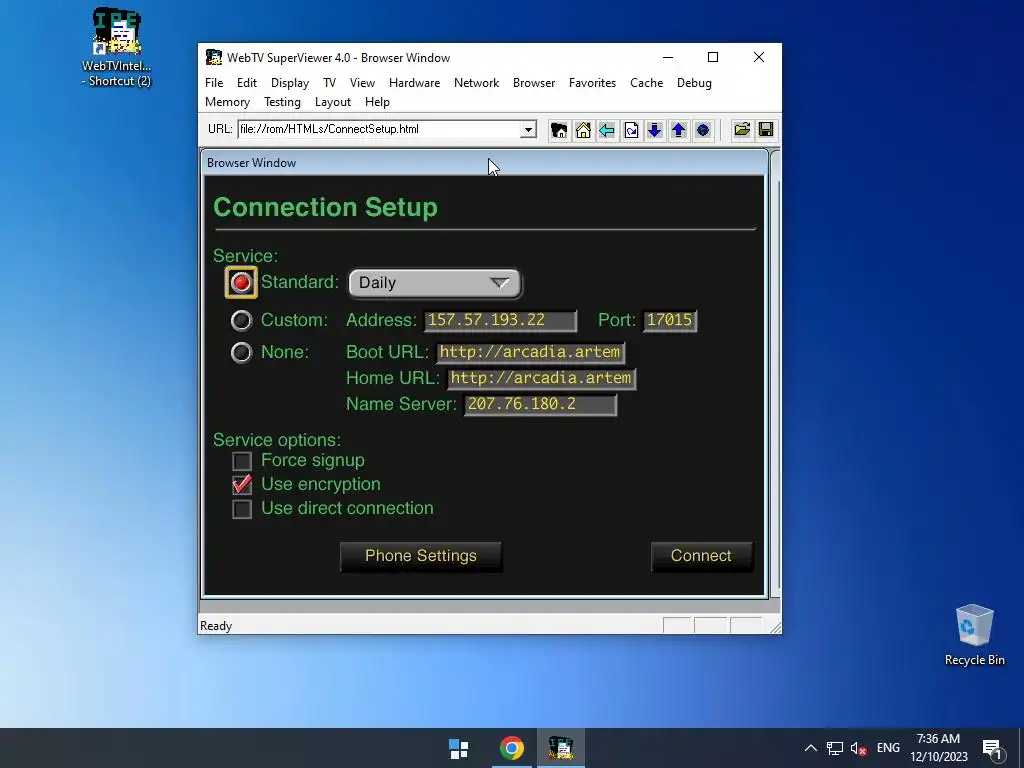Open the WebTVIntel shortcut desktop icon
The width and height of the screenshot is (1024, 768).
(116, 47)
